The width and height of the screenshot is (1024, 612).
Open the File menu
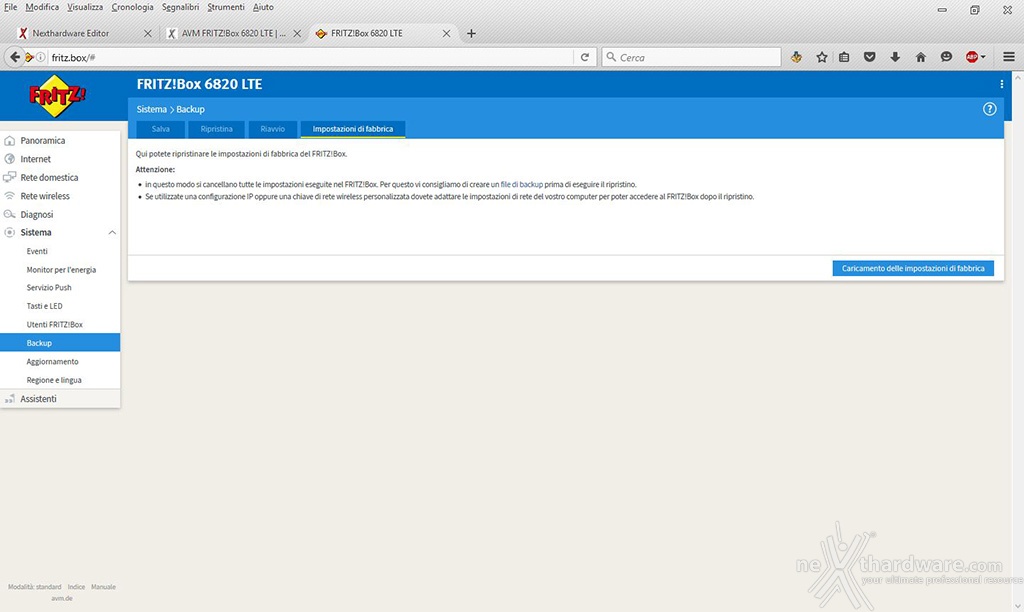[10, 7]
